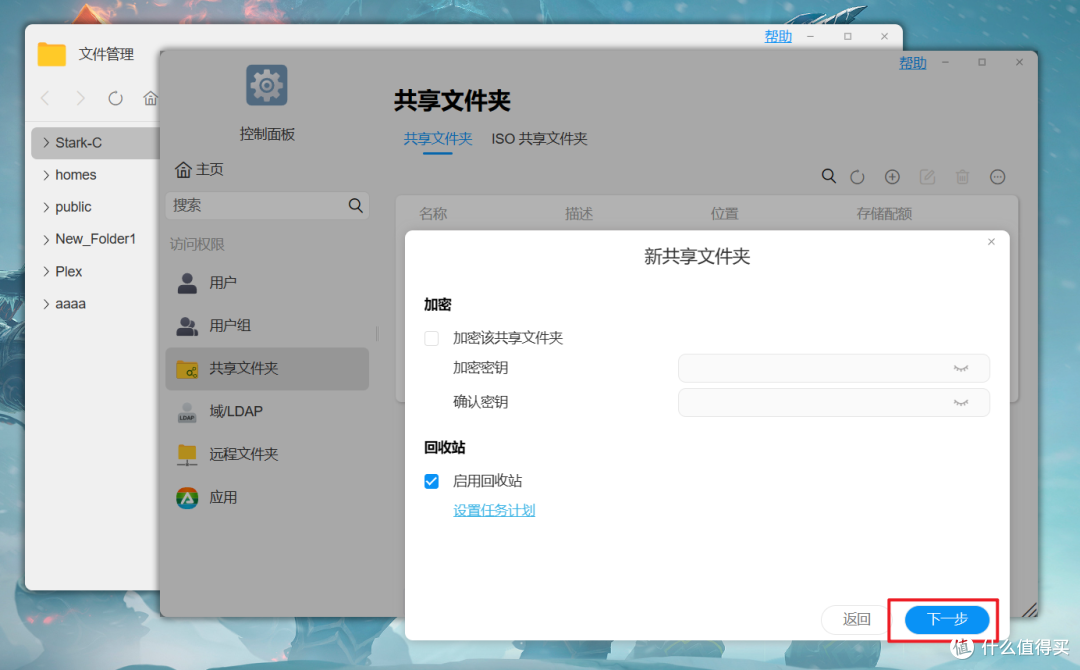Click the 下一步 button
Image resolution: width=1080 pixels, height=670 pixels.
click(x=947, y=619)
